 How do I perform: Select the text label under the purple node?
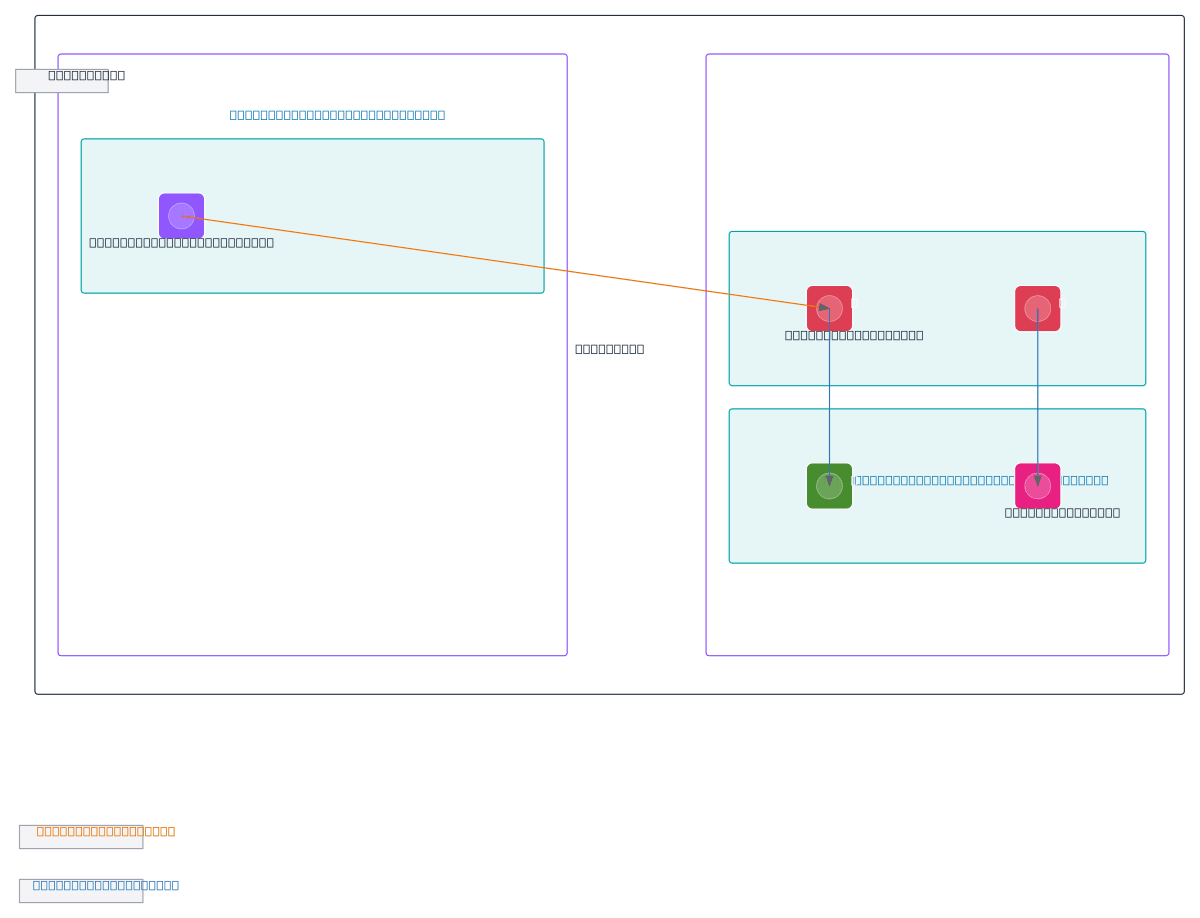coord(181,242)
